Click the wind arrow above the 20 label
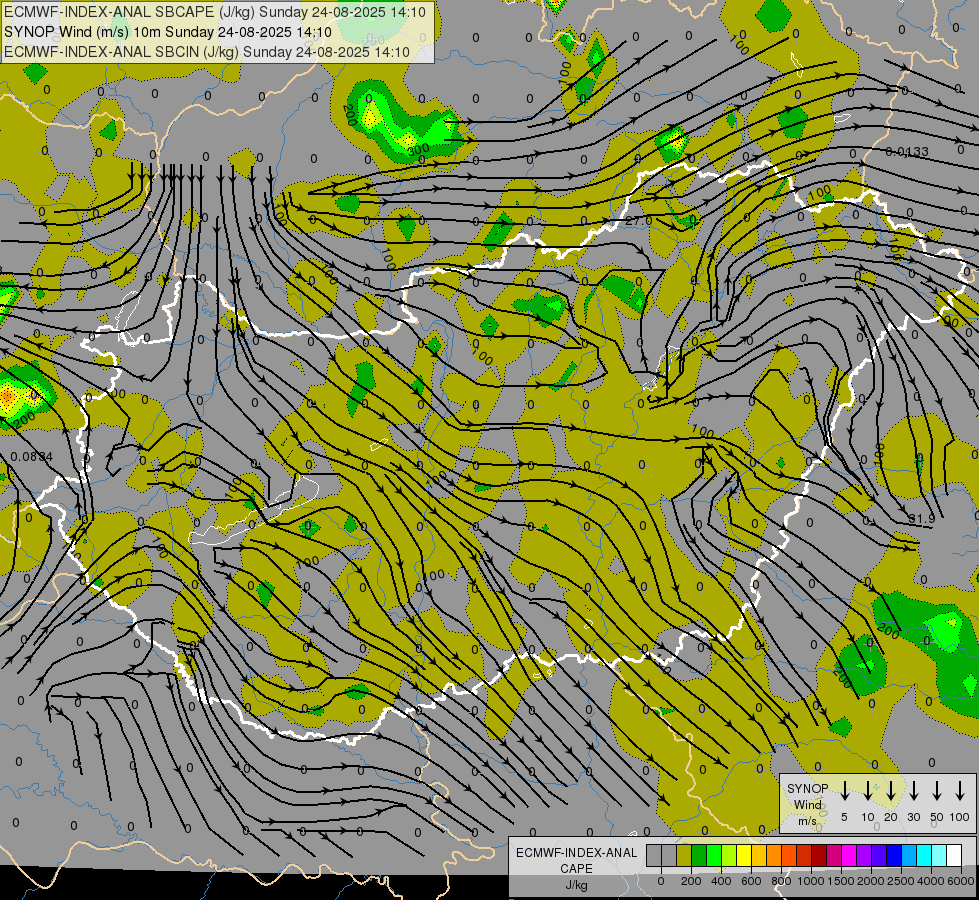This screenshot has height=900, width=979. [x=890, y=791]
